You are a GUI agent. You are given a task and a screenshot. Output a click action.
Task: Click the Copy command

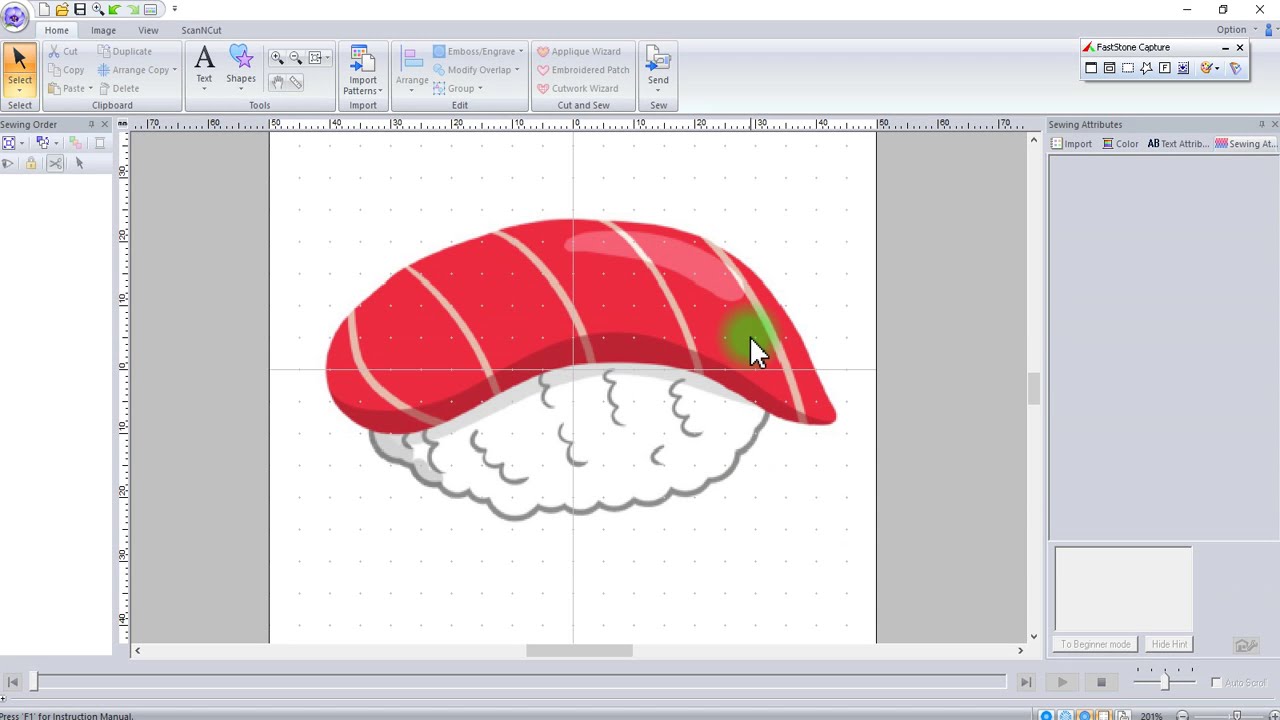pyautogui.click(x=66, y=70)
